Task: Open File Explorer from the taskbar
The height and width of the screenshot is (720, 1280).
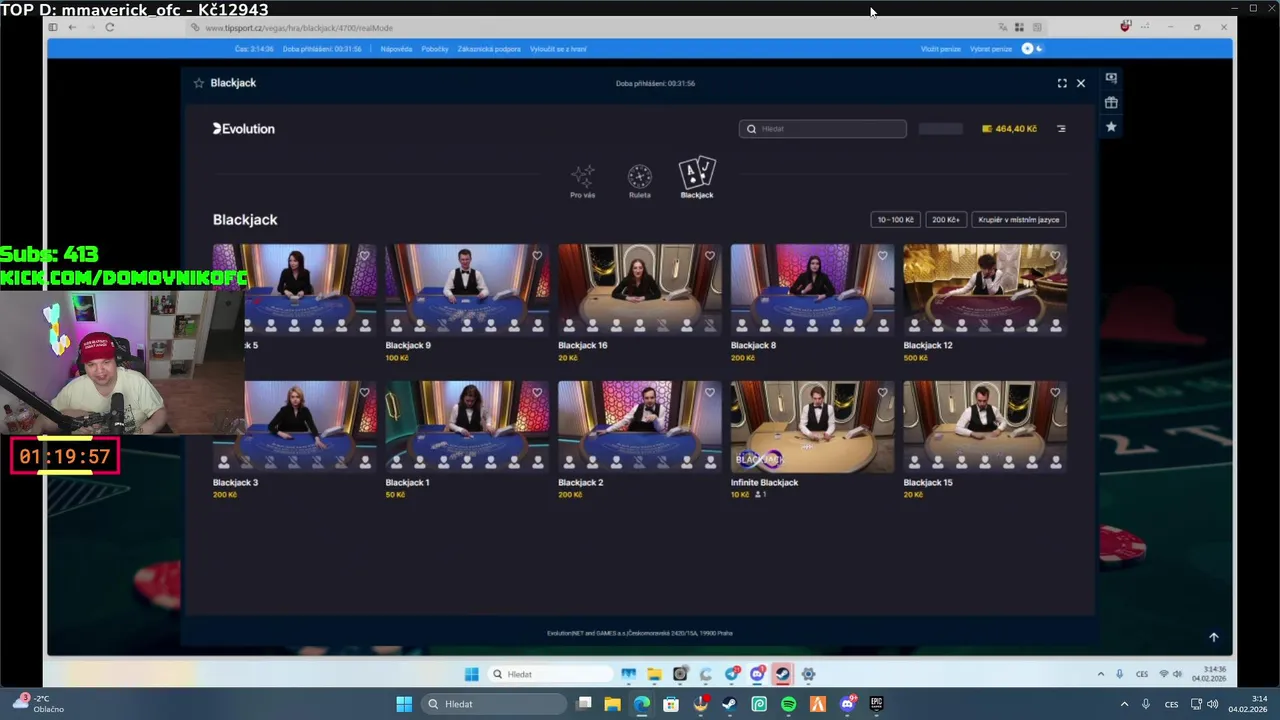Action: pyautogui.click(x=612, y=704)
